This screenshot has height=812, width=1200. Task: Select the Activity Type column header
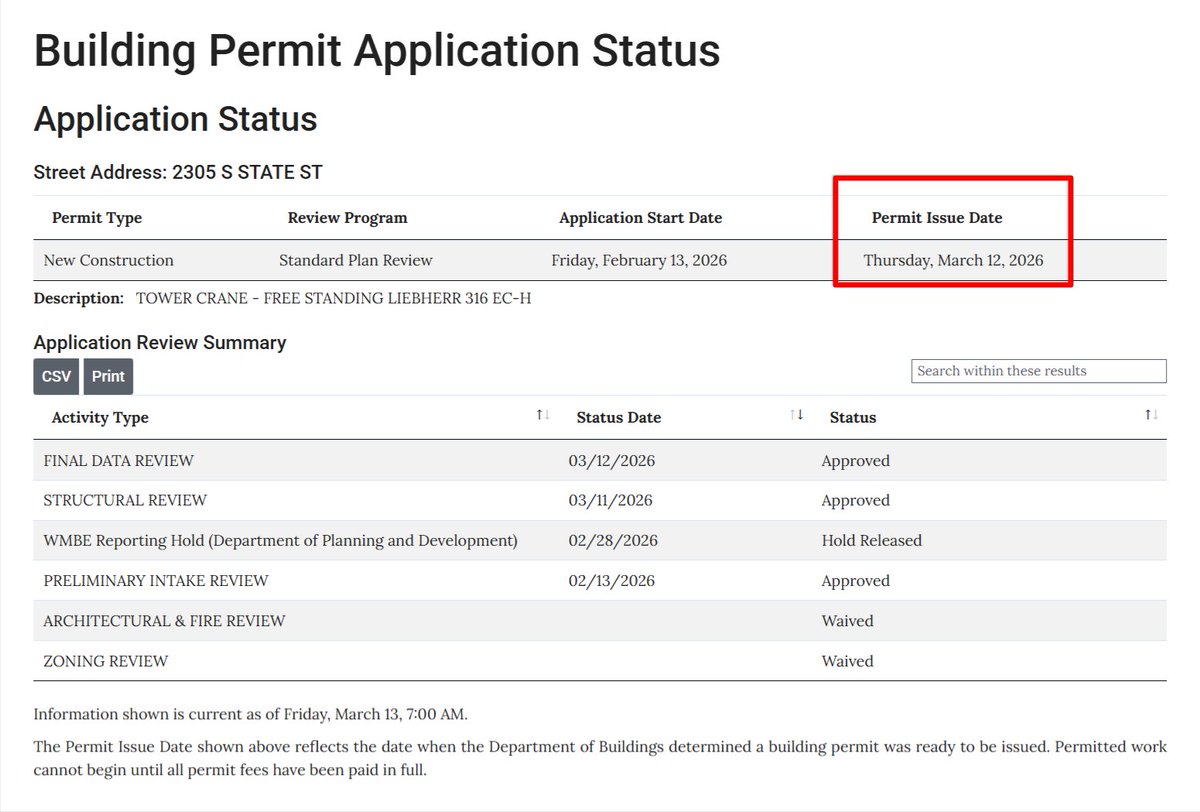100,417
